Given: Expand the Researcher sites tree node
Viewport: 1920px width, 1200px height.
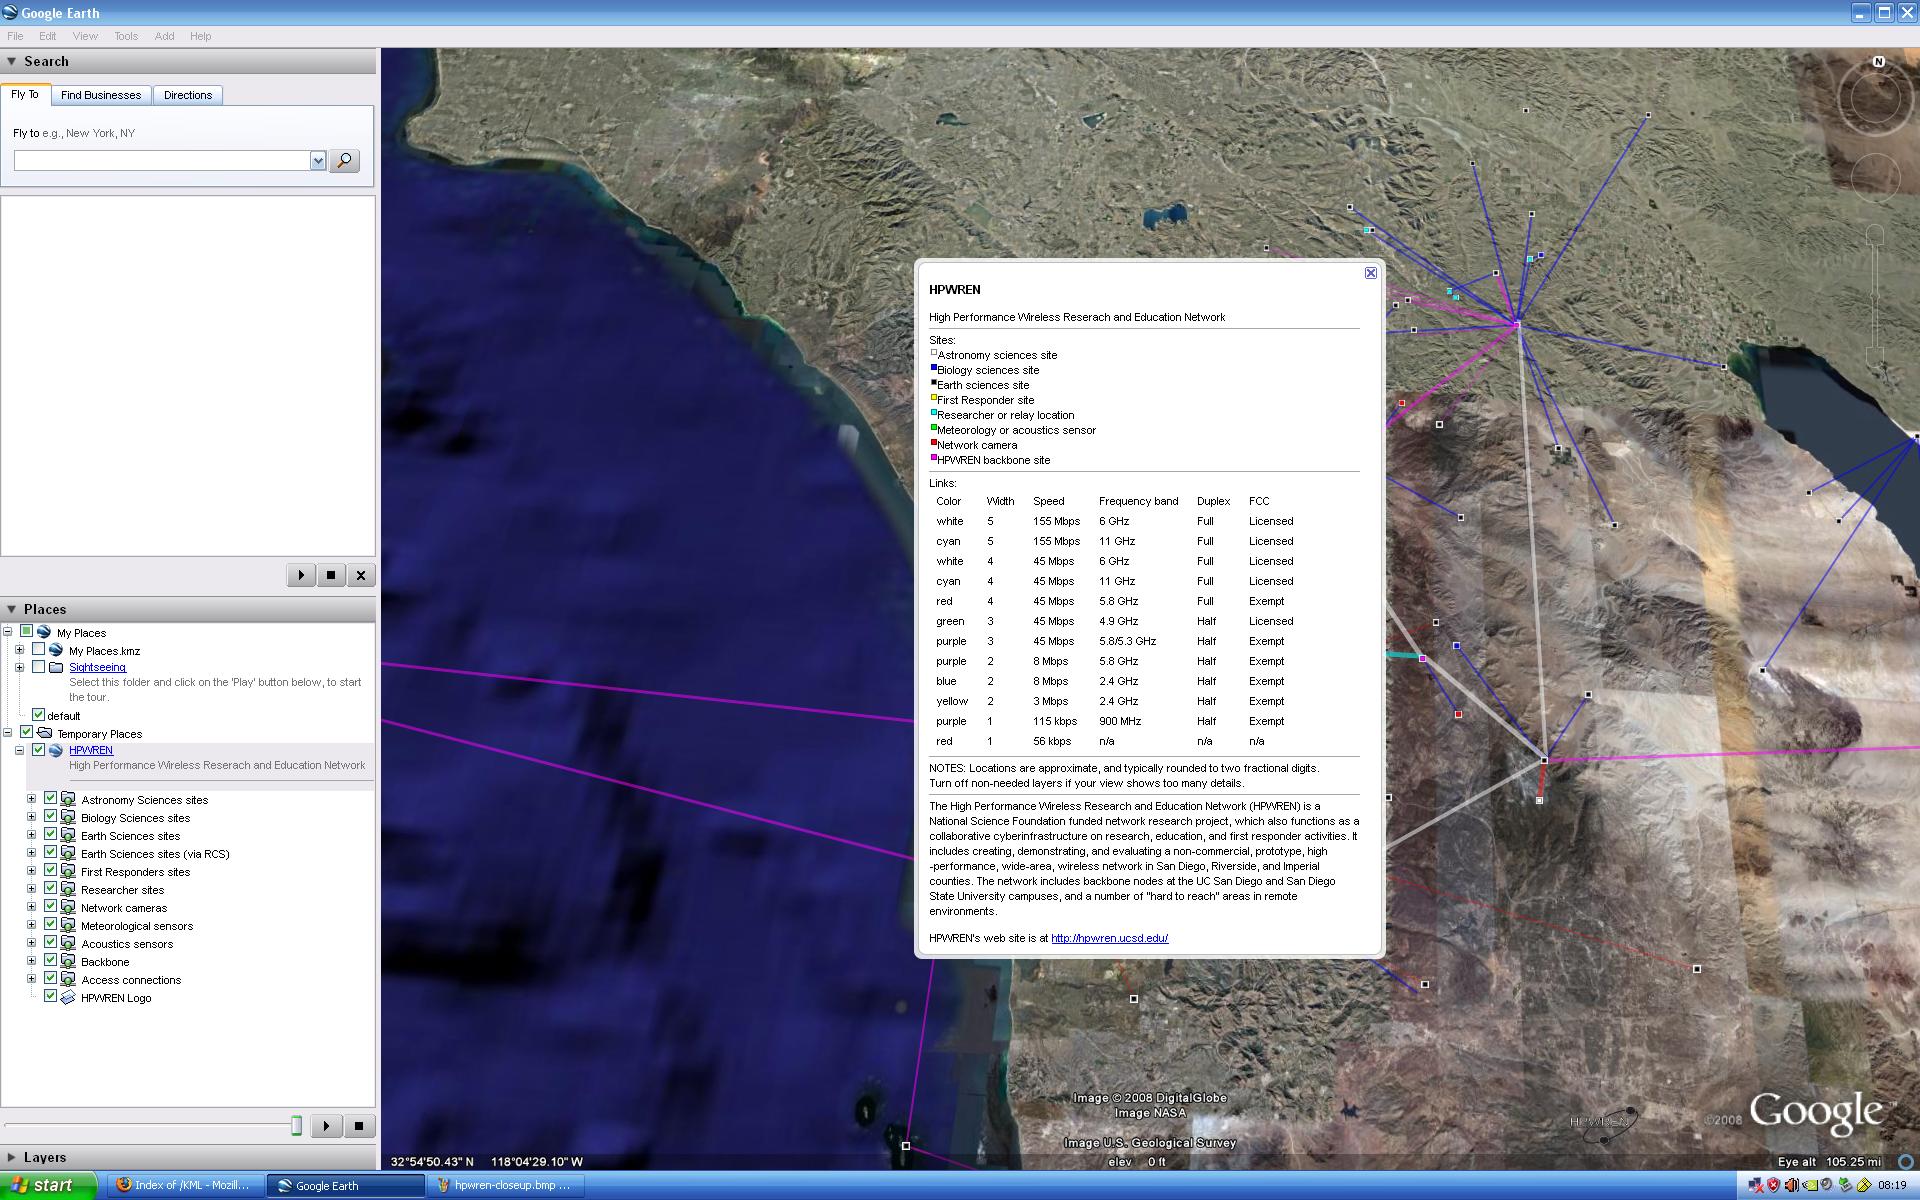Looking at the screenshot, I should [x=31, y=889].
